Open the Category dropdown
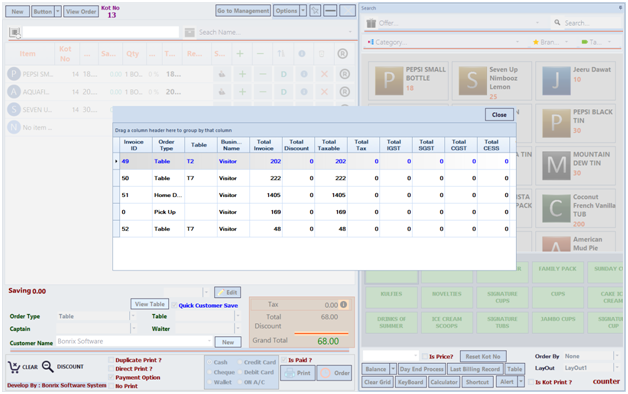The image size is (628, 394). pyautogui.click(x=517, y=42)
